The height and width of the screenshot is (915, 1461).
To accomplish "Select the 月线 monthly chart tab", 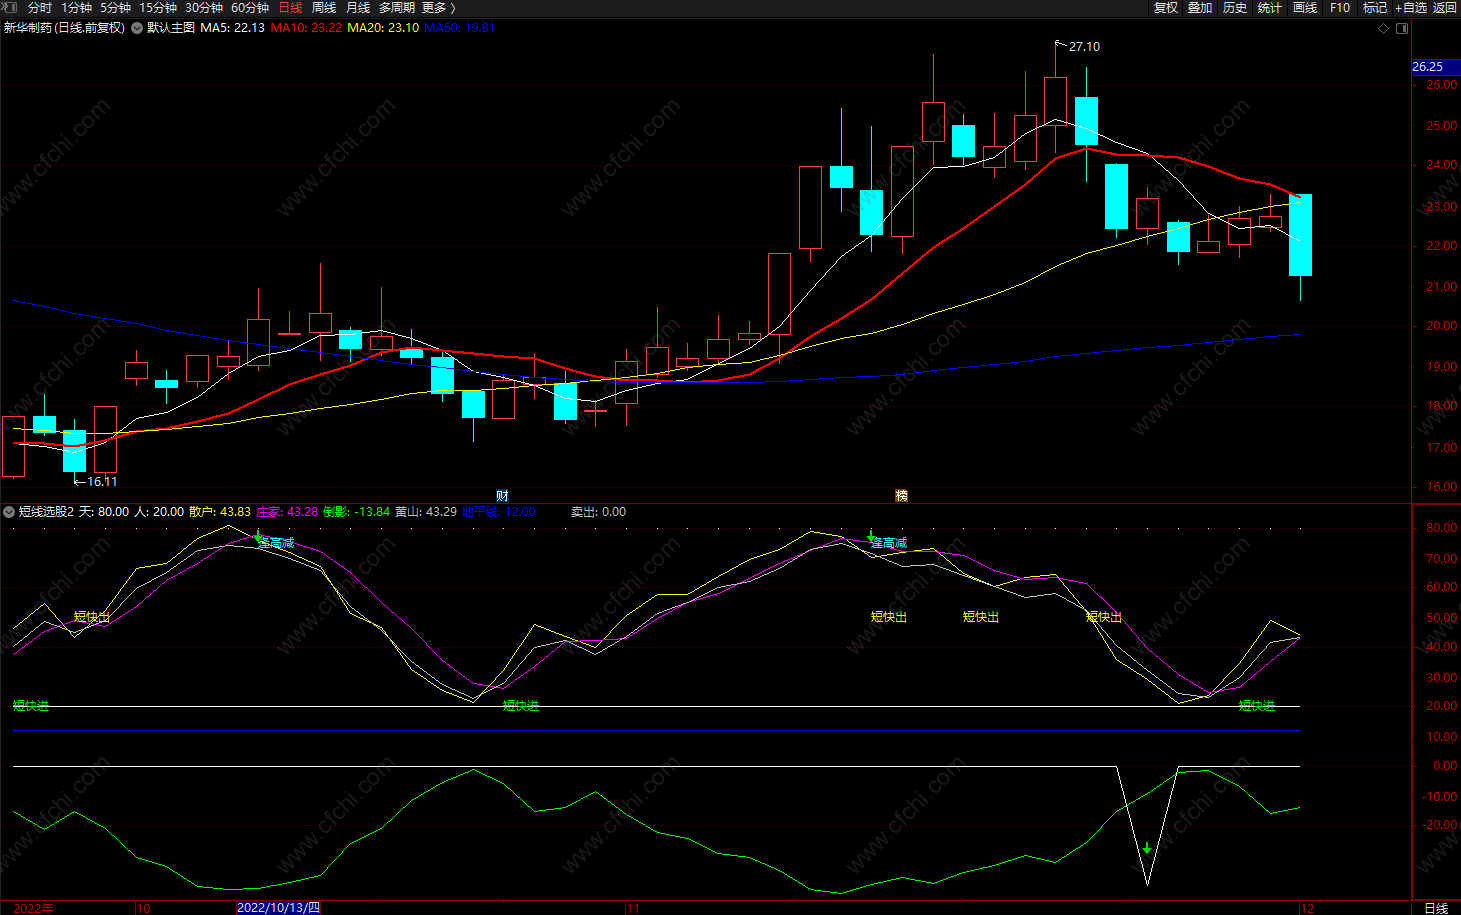I will click(358, 7).
